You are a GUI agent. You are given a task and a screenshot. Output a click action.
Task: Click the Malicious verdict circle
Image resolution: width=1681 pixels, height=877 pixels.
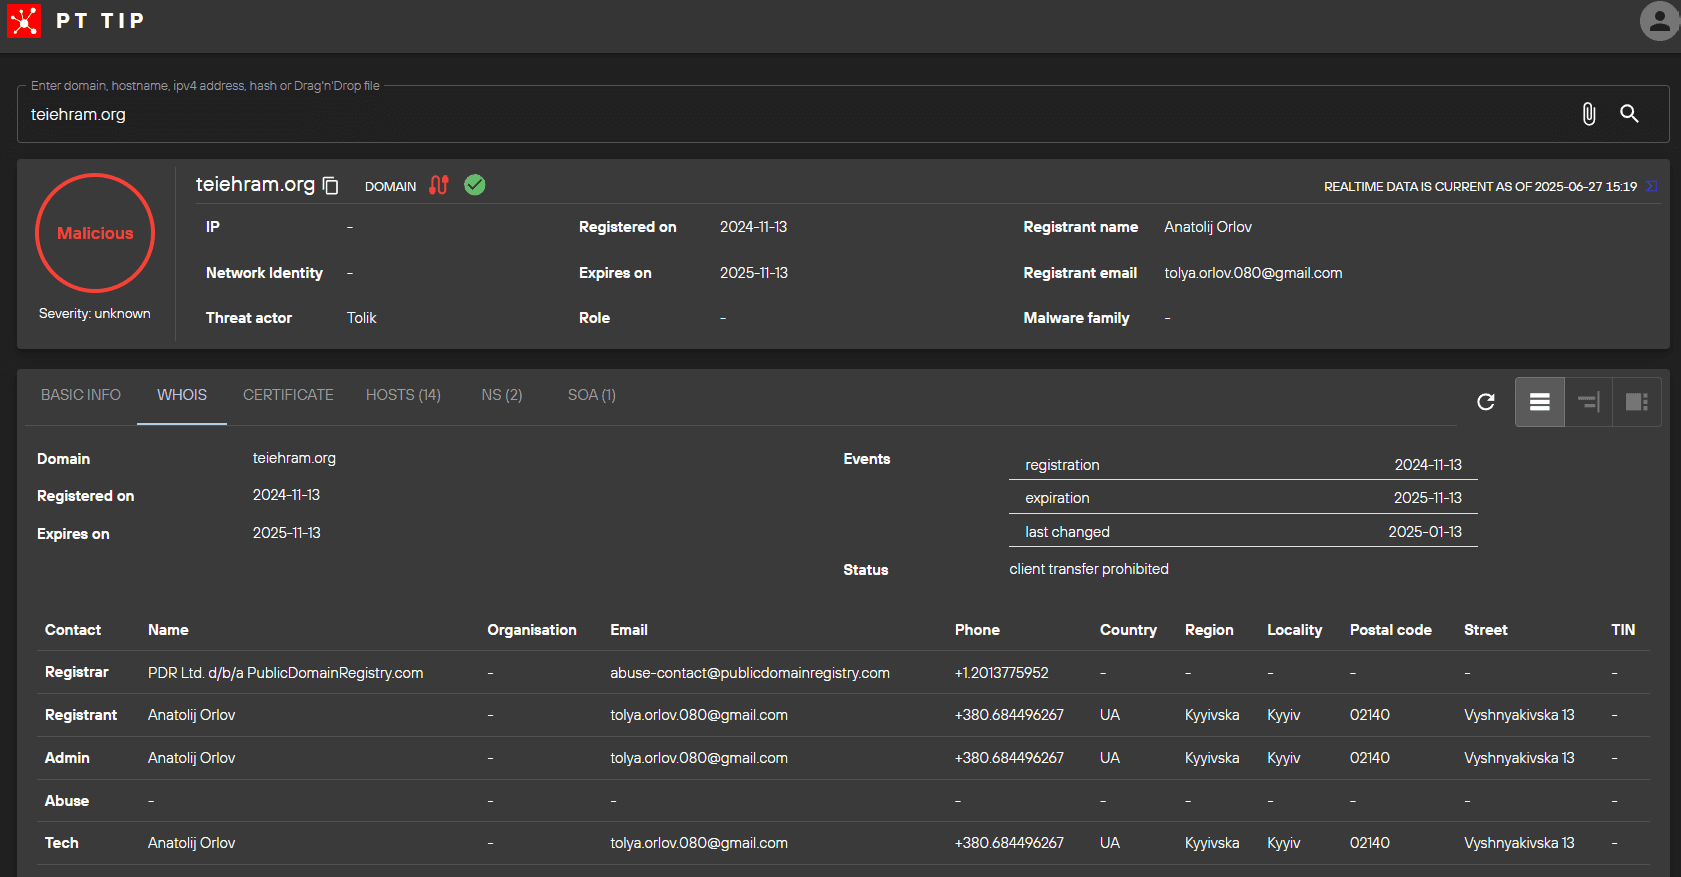coord(95,233)
